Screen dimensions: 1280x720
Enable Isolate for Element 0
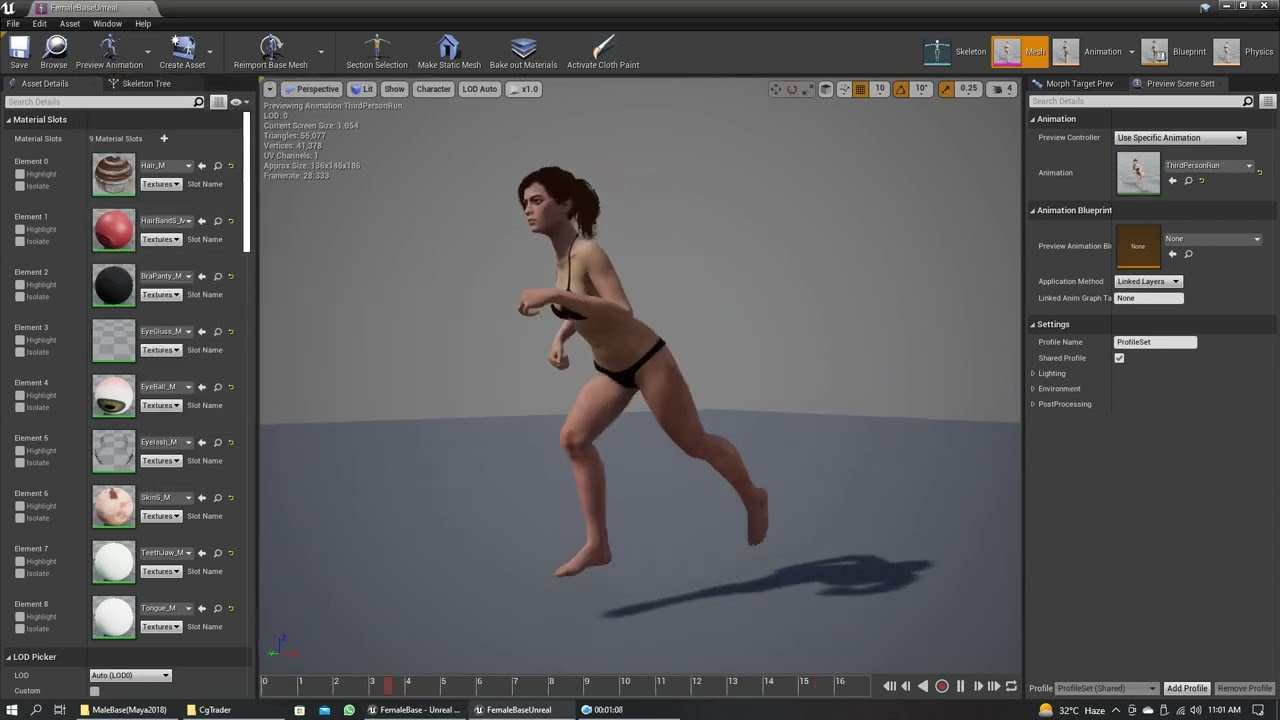[x=20, y=186]
